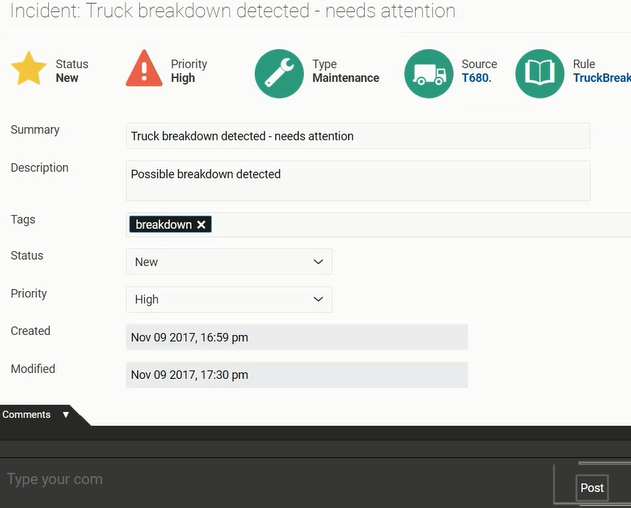Click the comment input box
The height and width of the screenshot is (508, 631).
tap(278, 479)
